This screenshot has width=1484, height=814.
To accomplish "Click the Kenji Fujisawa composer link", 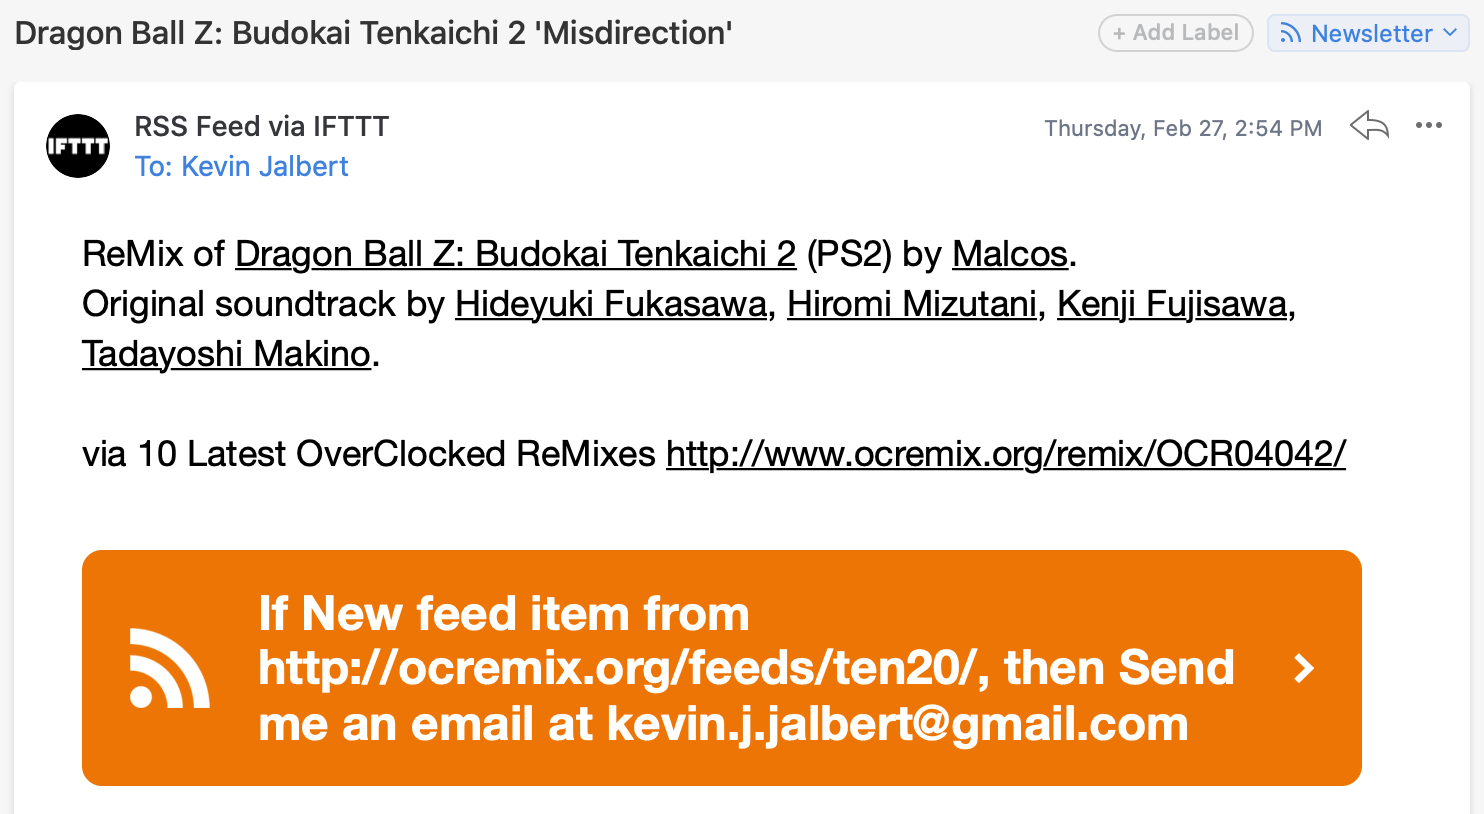I will pos(1172,304).
